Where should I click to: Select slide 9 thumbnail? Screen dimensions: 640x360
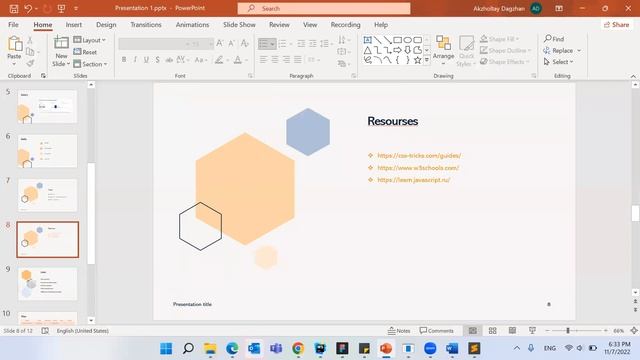pos(47,284)
